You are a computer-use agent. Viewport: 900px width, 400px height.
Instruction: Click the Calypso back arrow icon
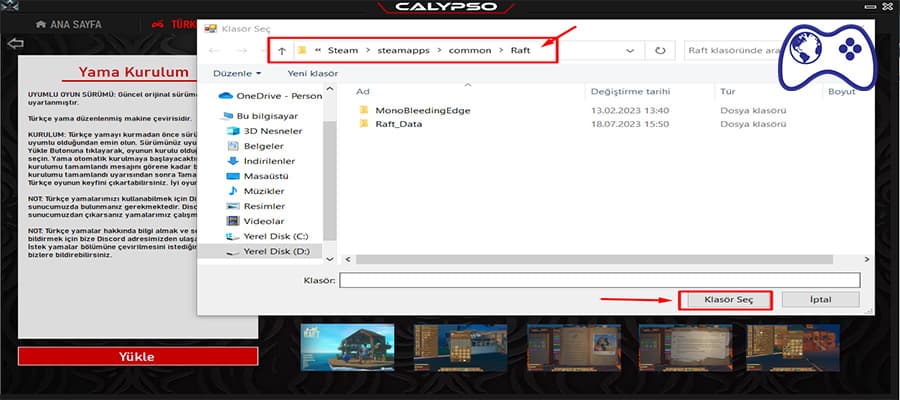pyautogui.click(x=15, y=44)
